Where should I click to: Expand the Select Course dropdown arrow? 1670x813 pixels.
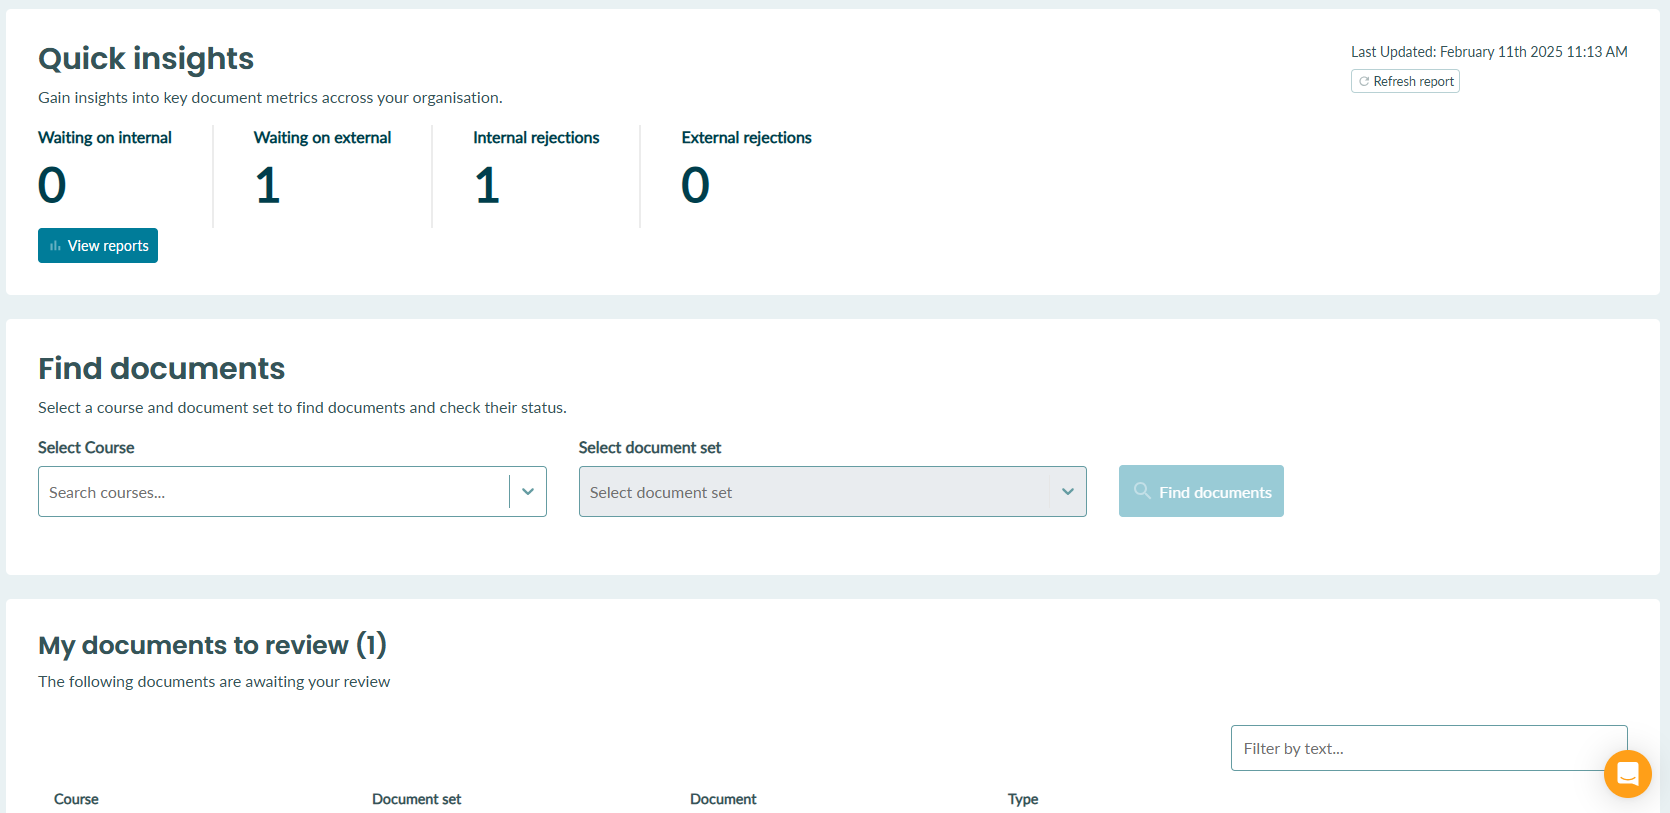(x=528, y=492)
